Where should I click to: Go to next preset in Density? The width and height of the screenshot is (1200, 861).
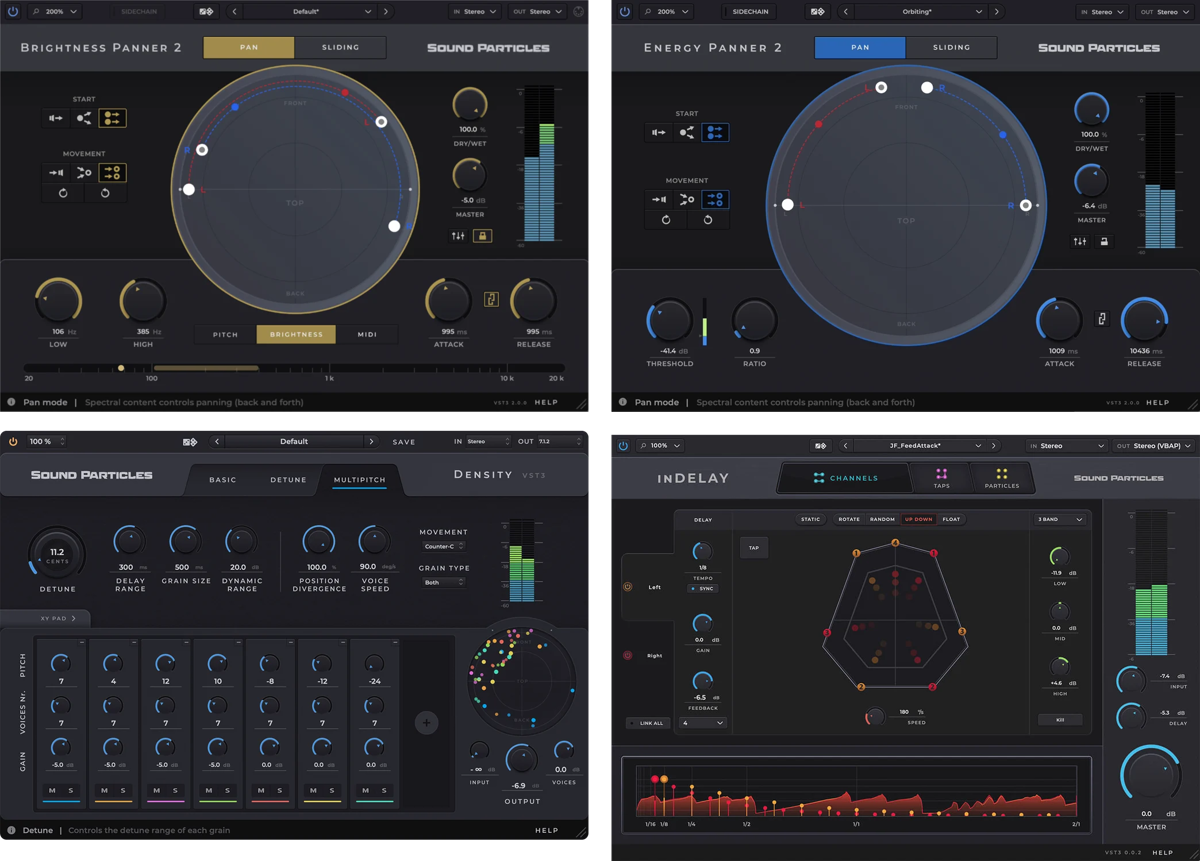[372, 441]
